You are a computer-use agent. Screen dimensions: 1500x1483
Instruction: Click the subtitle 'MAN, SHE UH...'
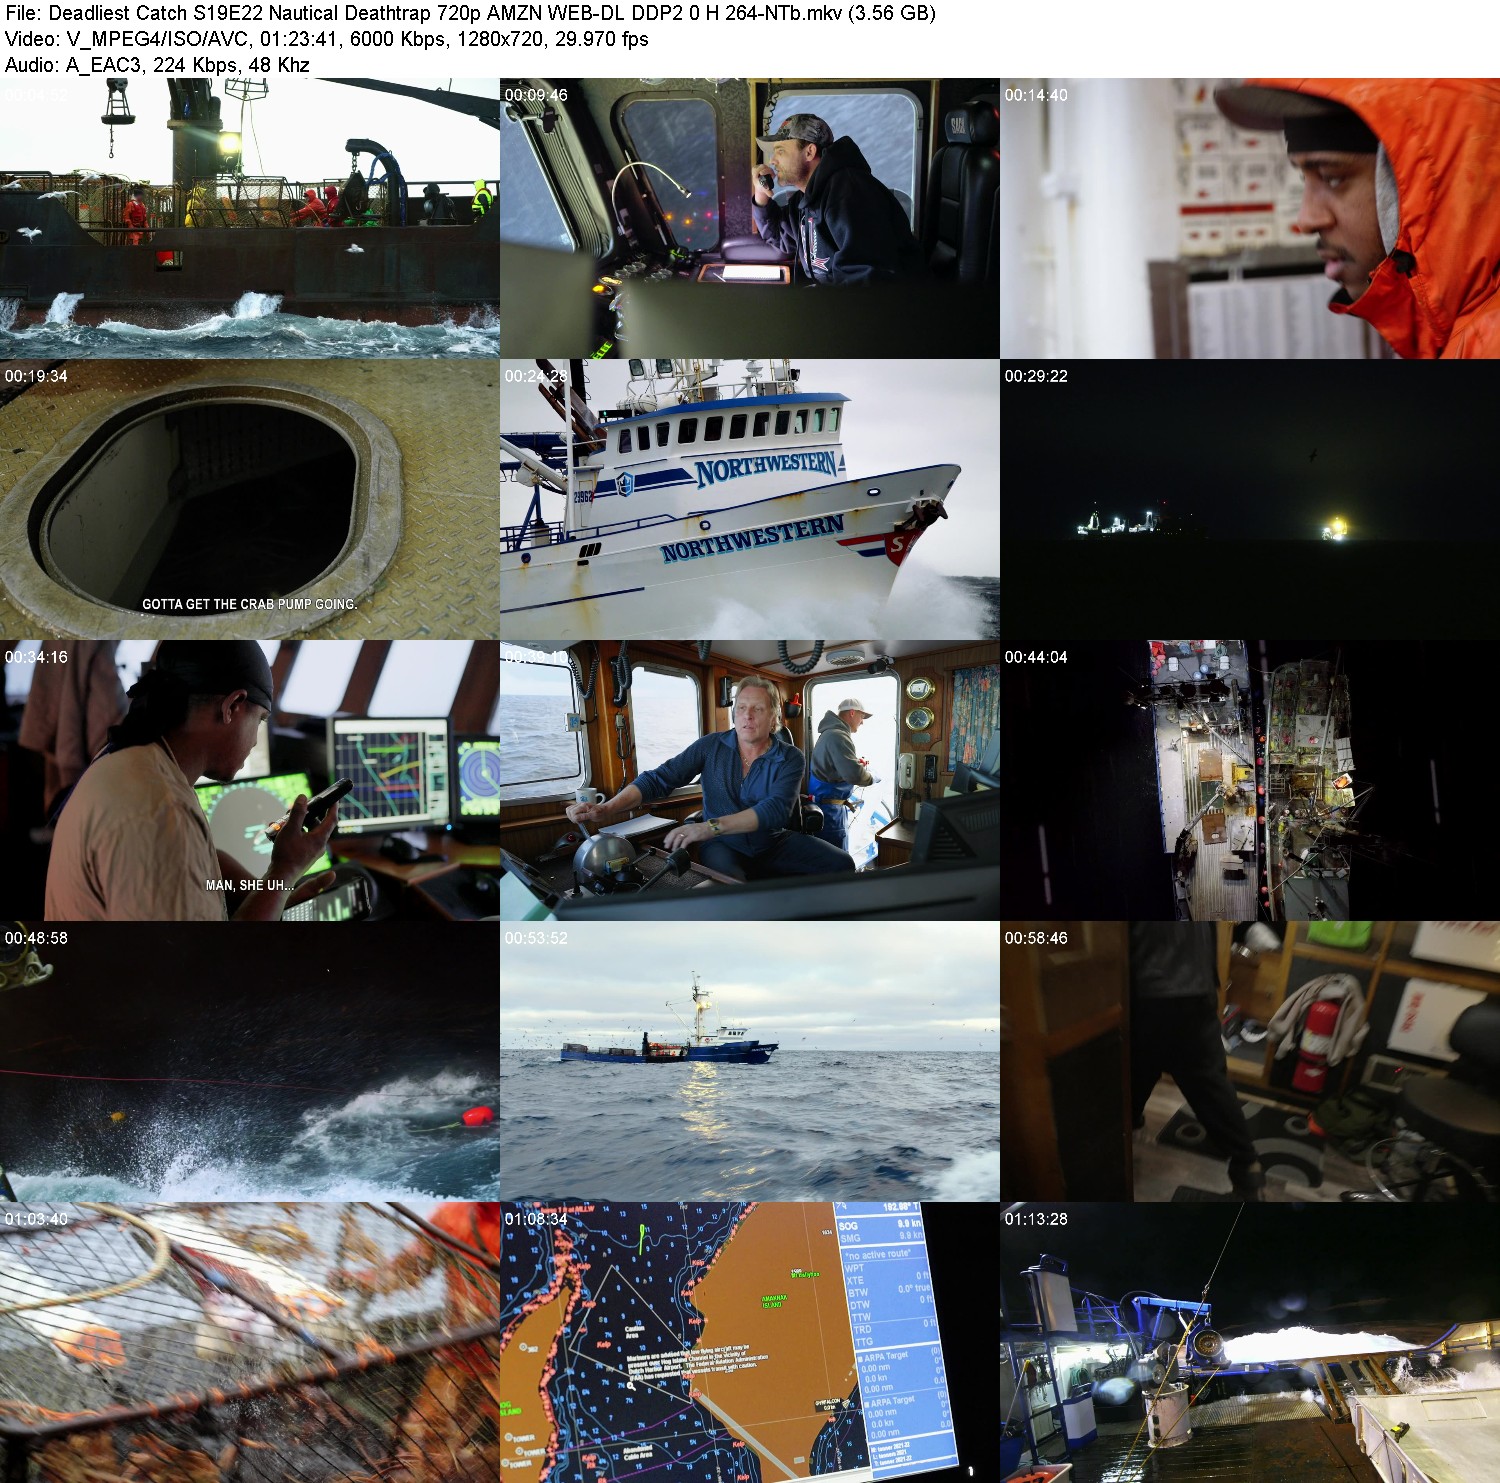(250, 885)
